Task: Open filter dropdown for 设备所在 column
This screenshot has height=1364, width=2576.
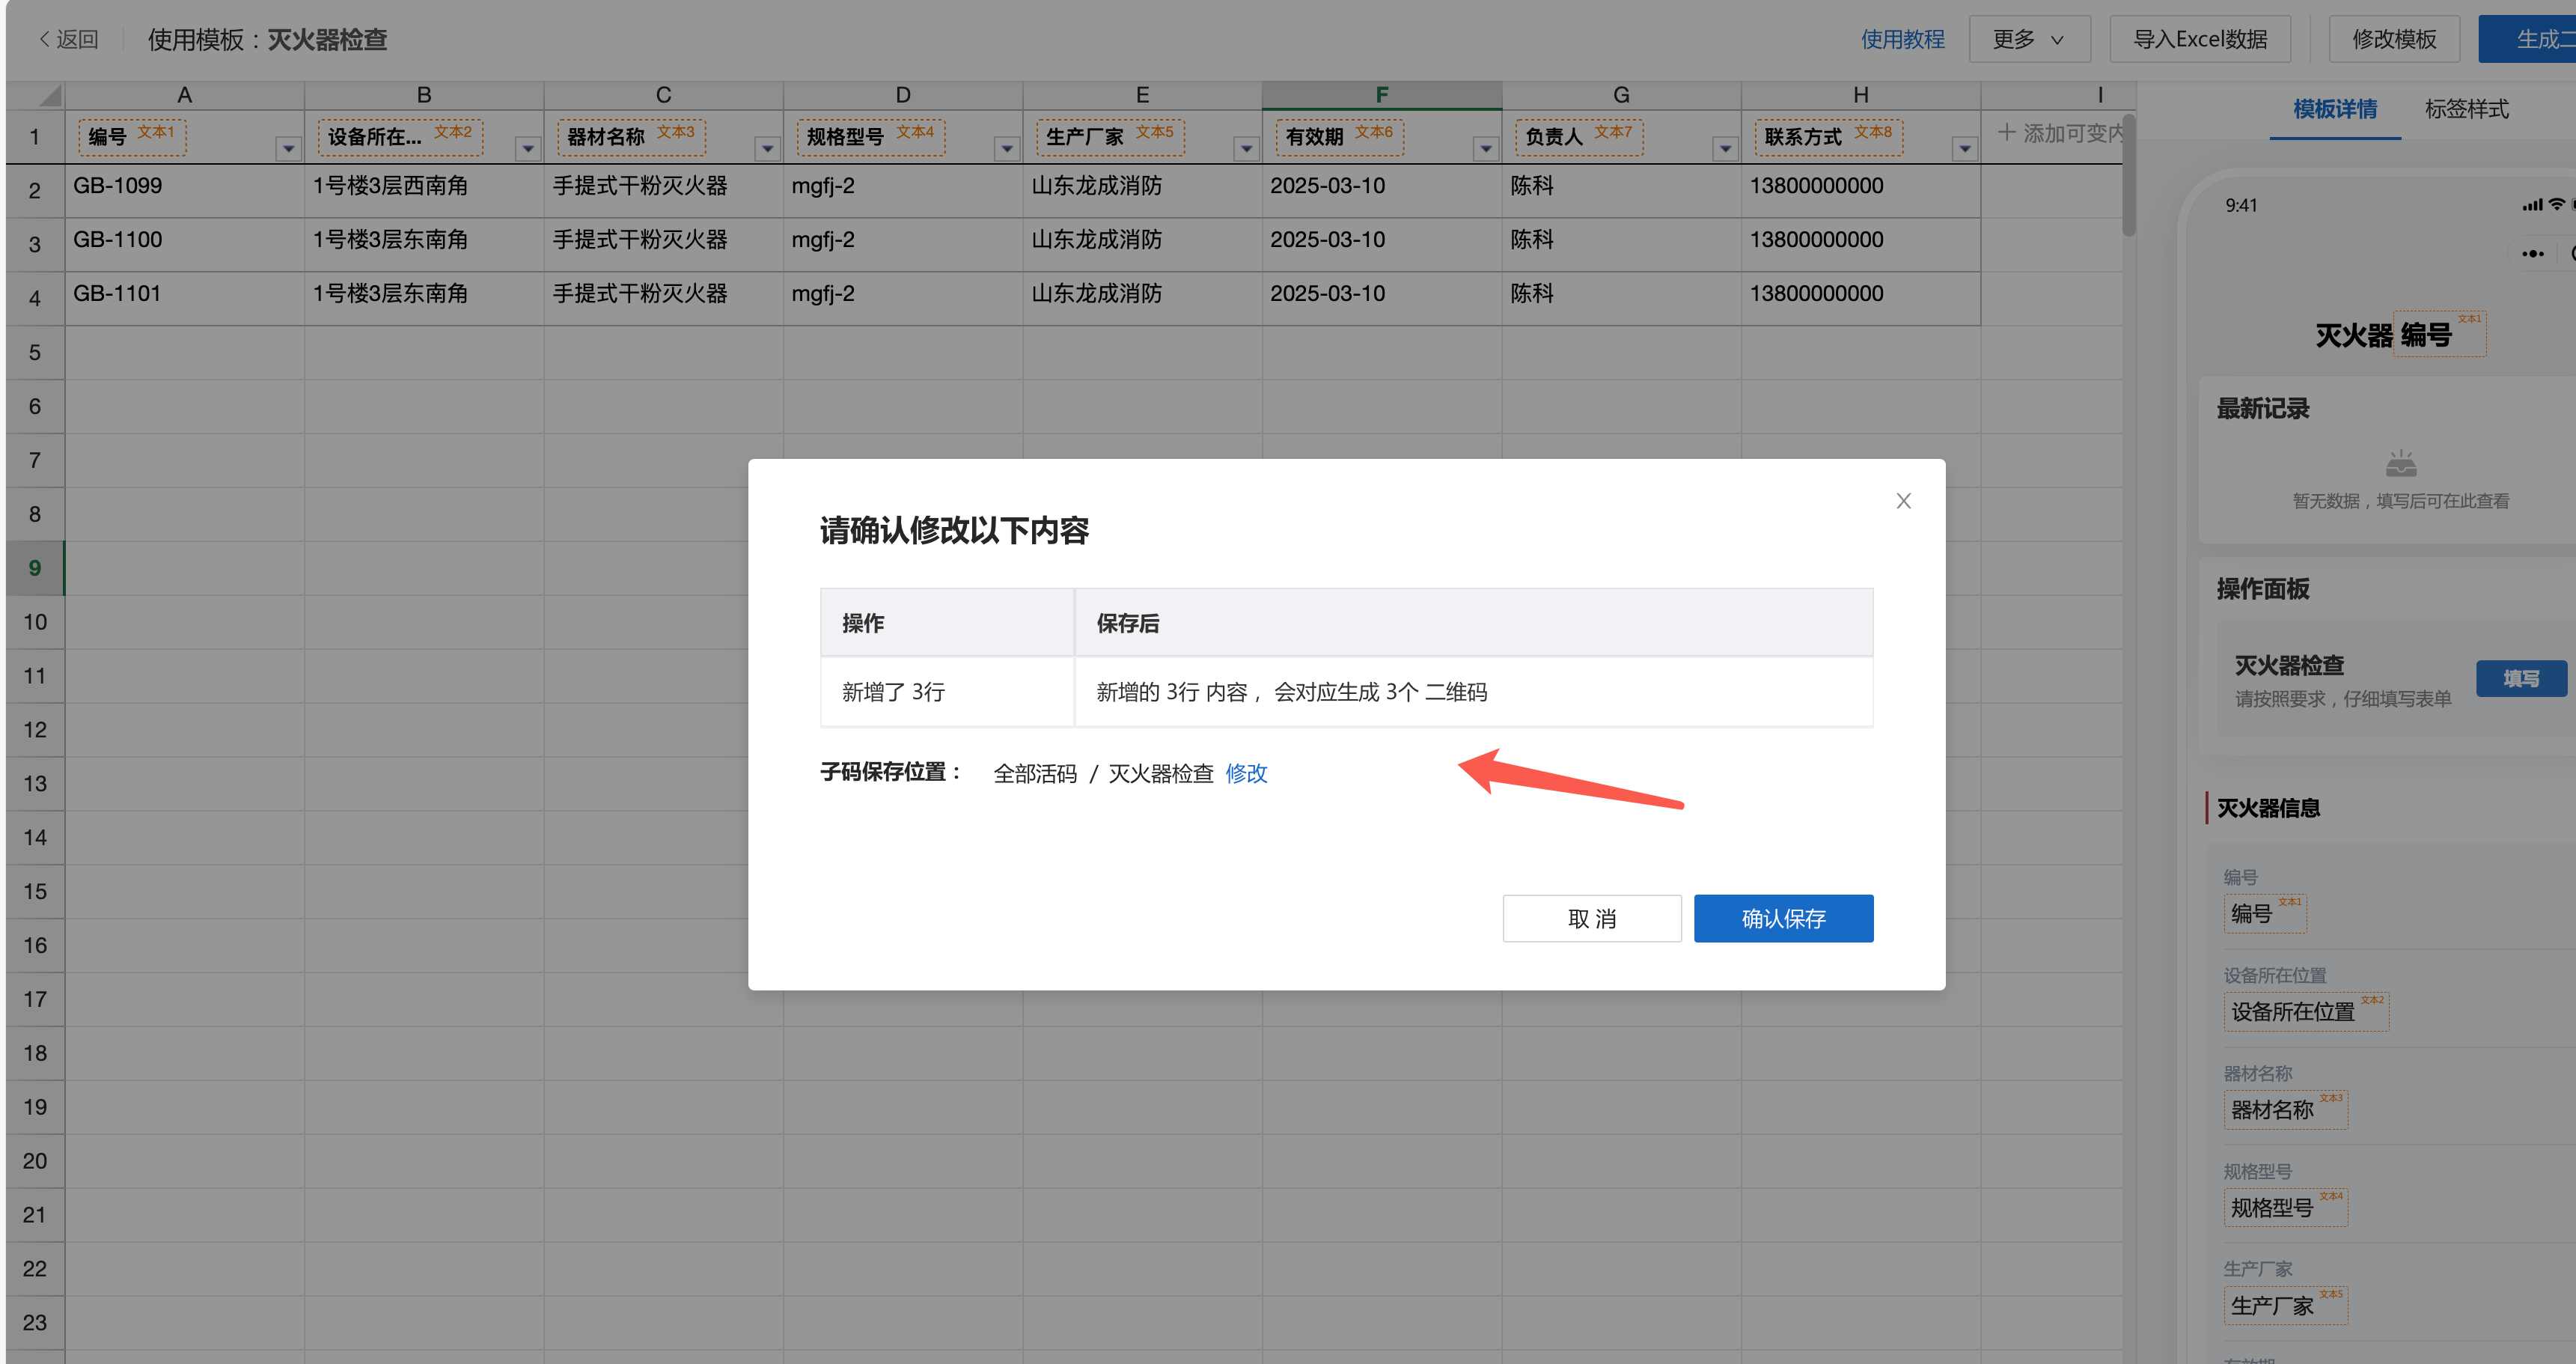Action: tap(528, 149)
